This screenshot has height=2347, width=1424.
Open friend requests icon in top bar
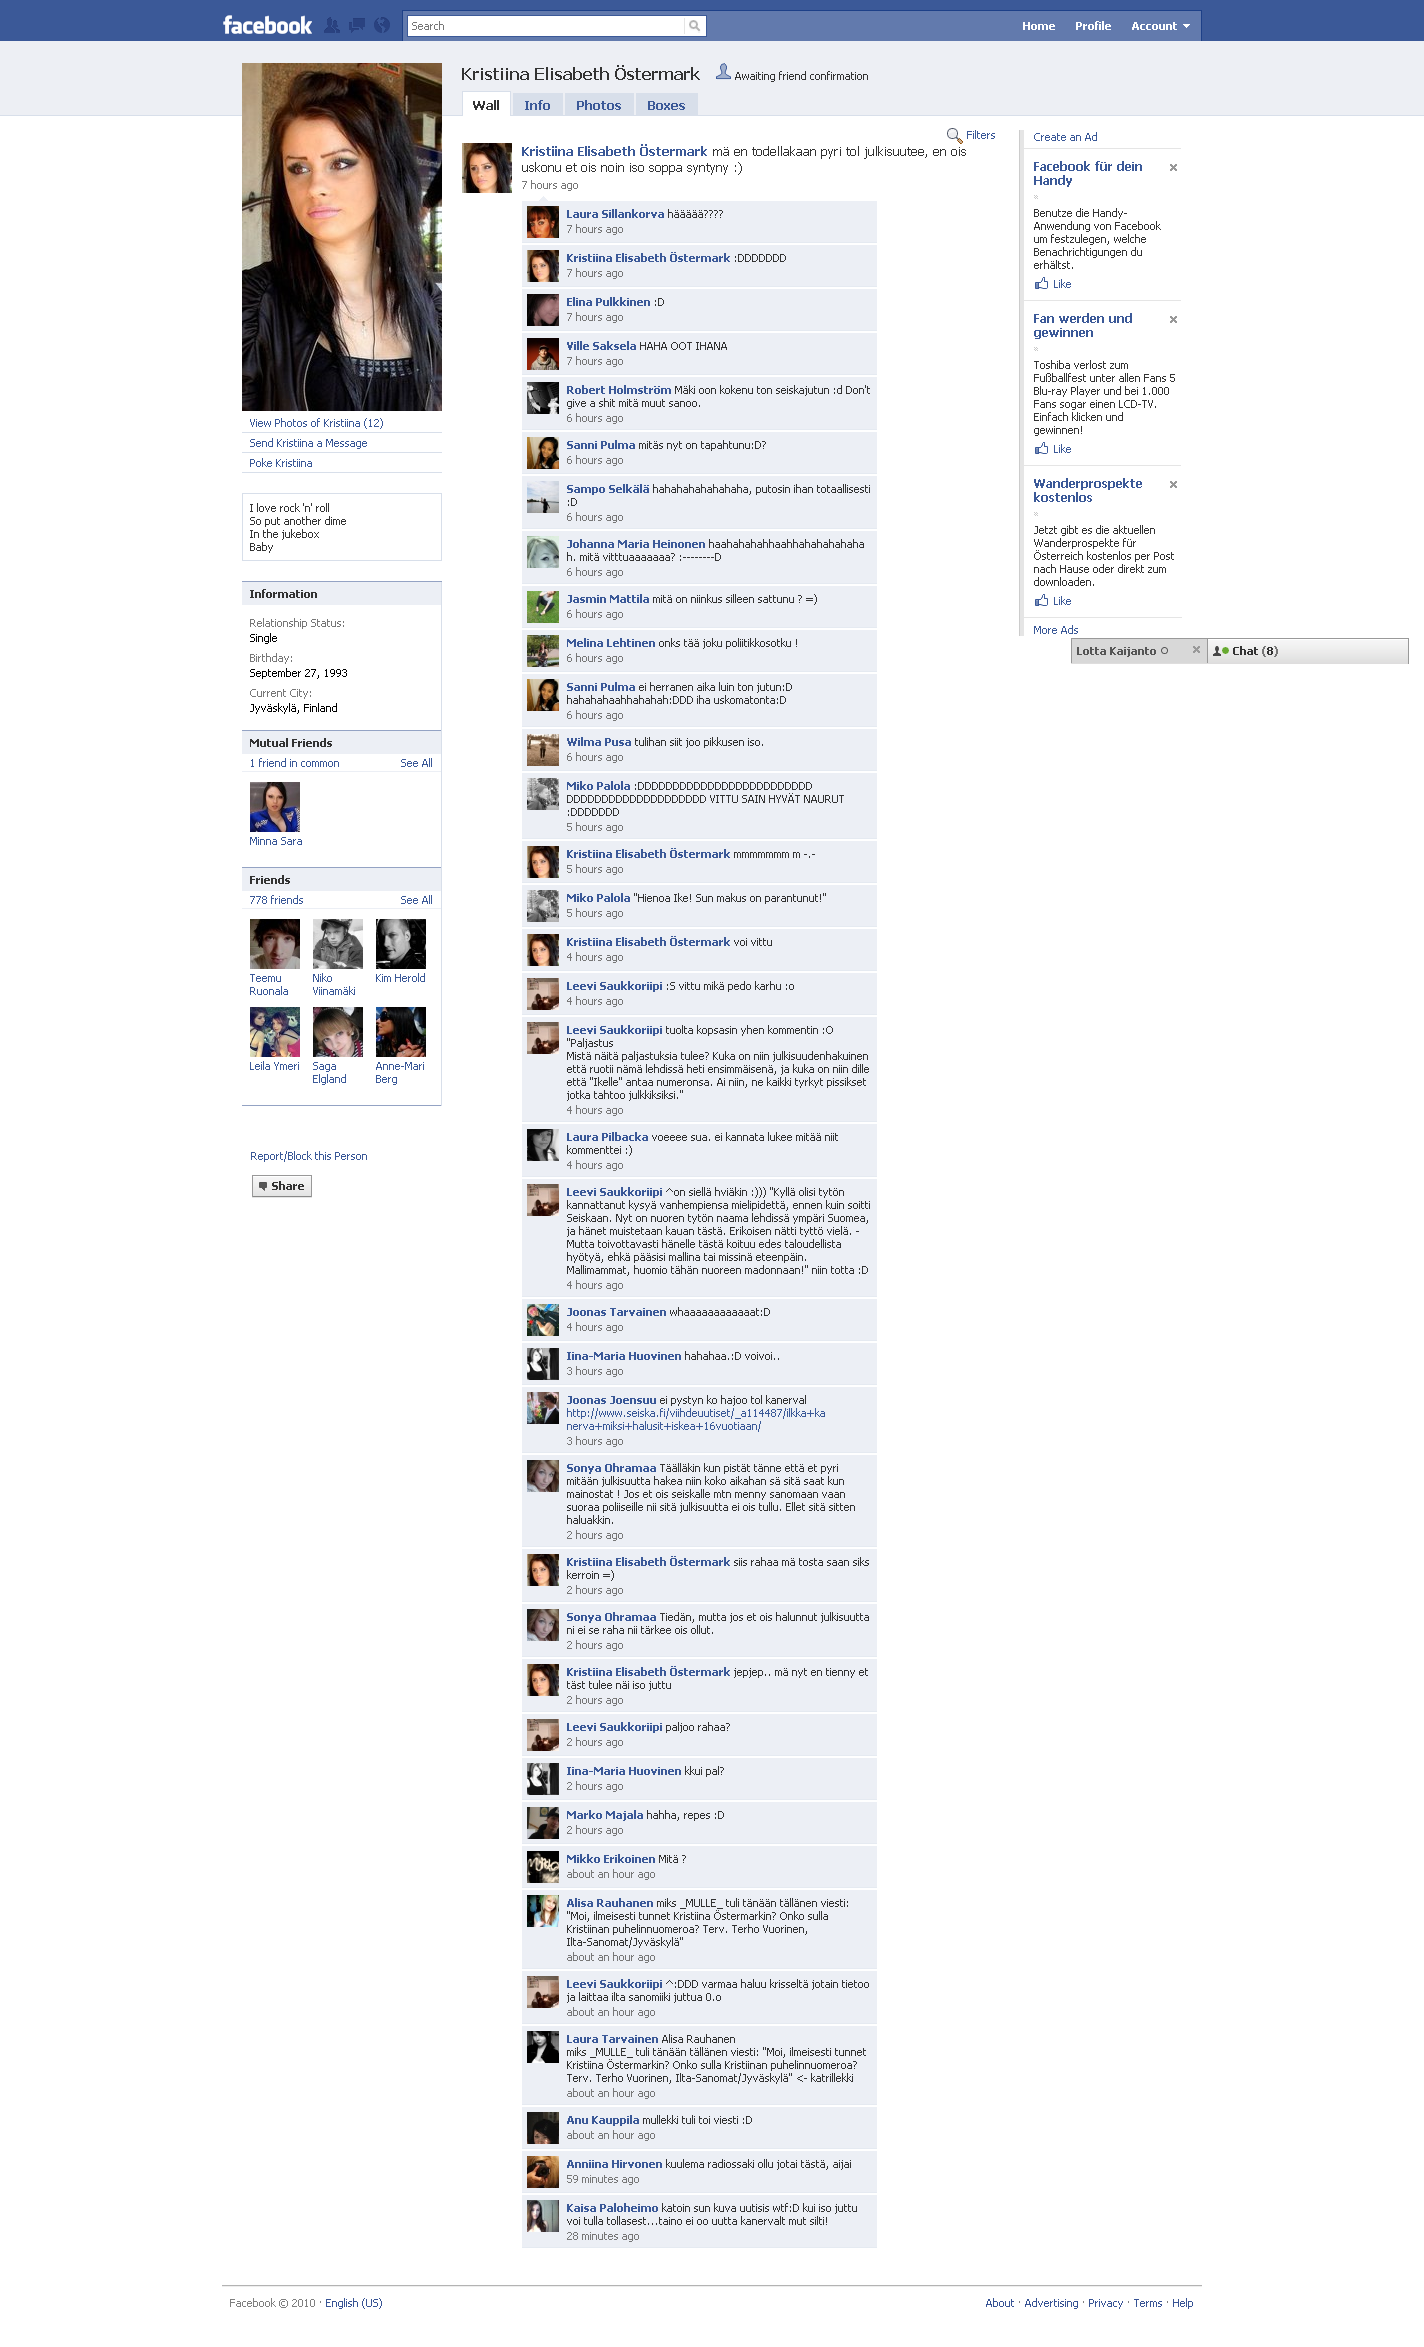click(x=332, y=26)
